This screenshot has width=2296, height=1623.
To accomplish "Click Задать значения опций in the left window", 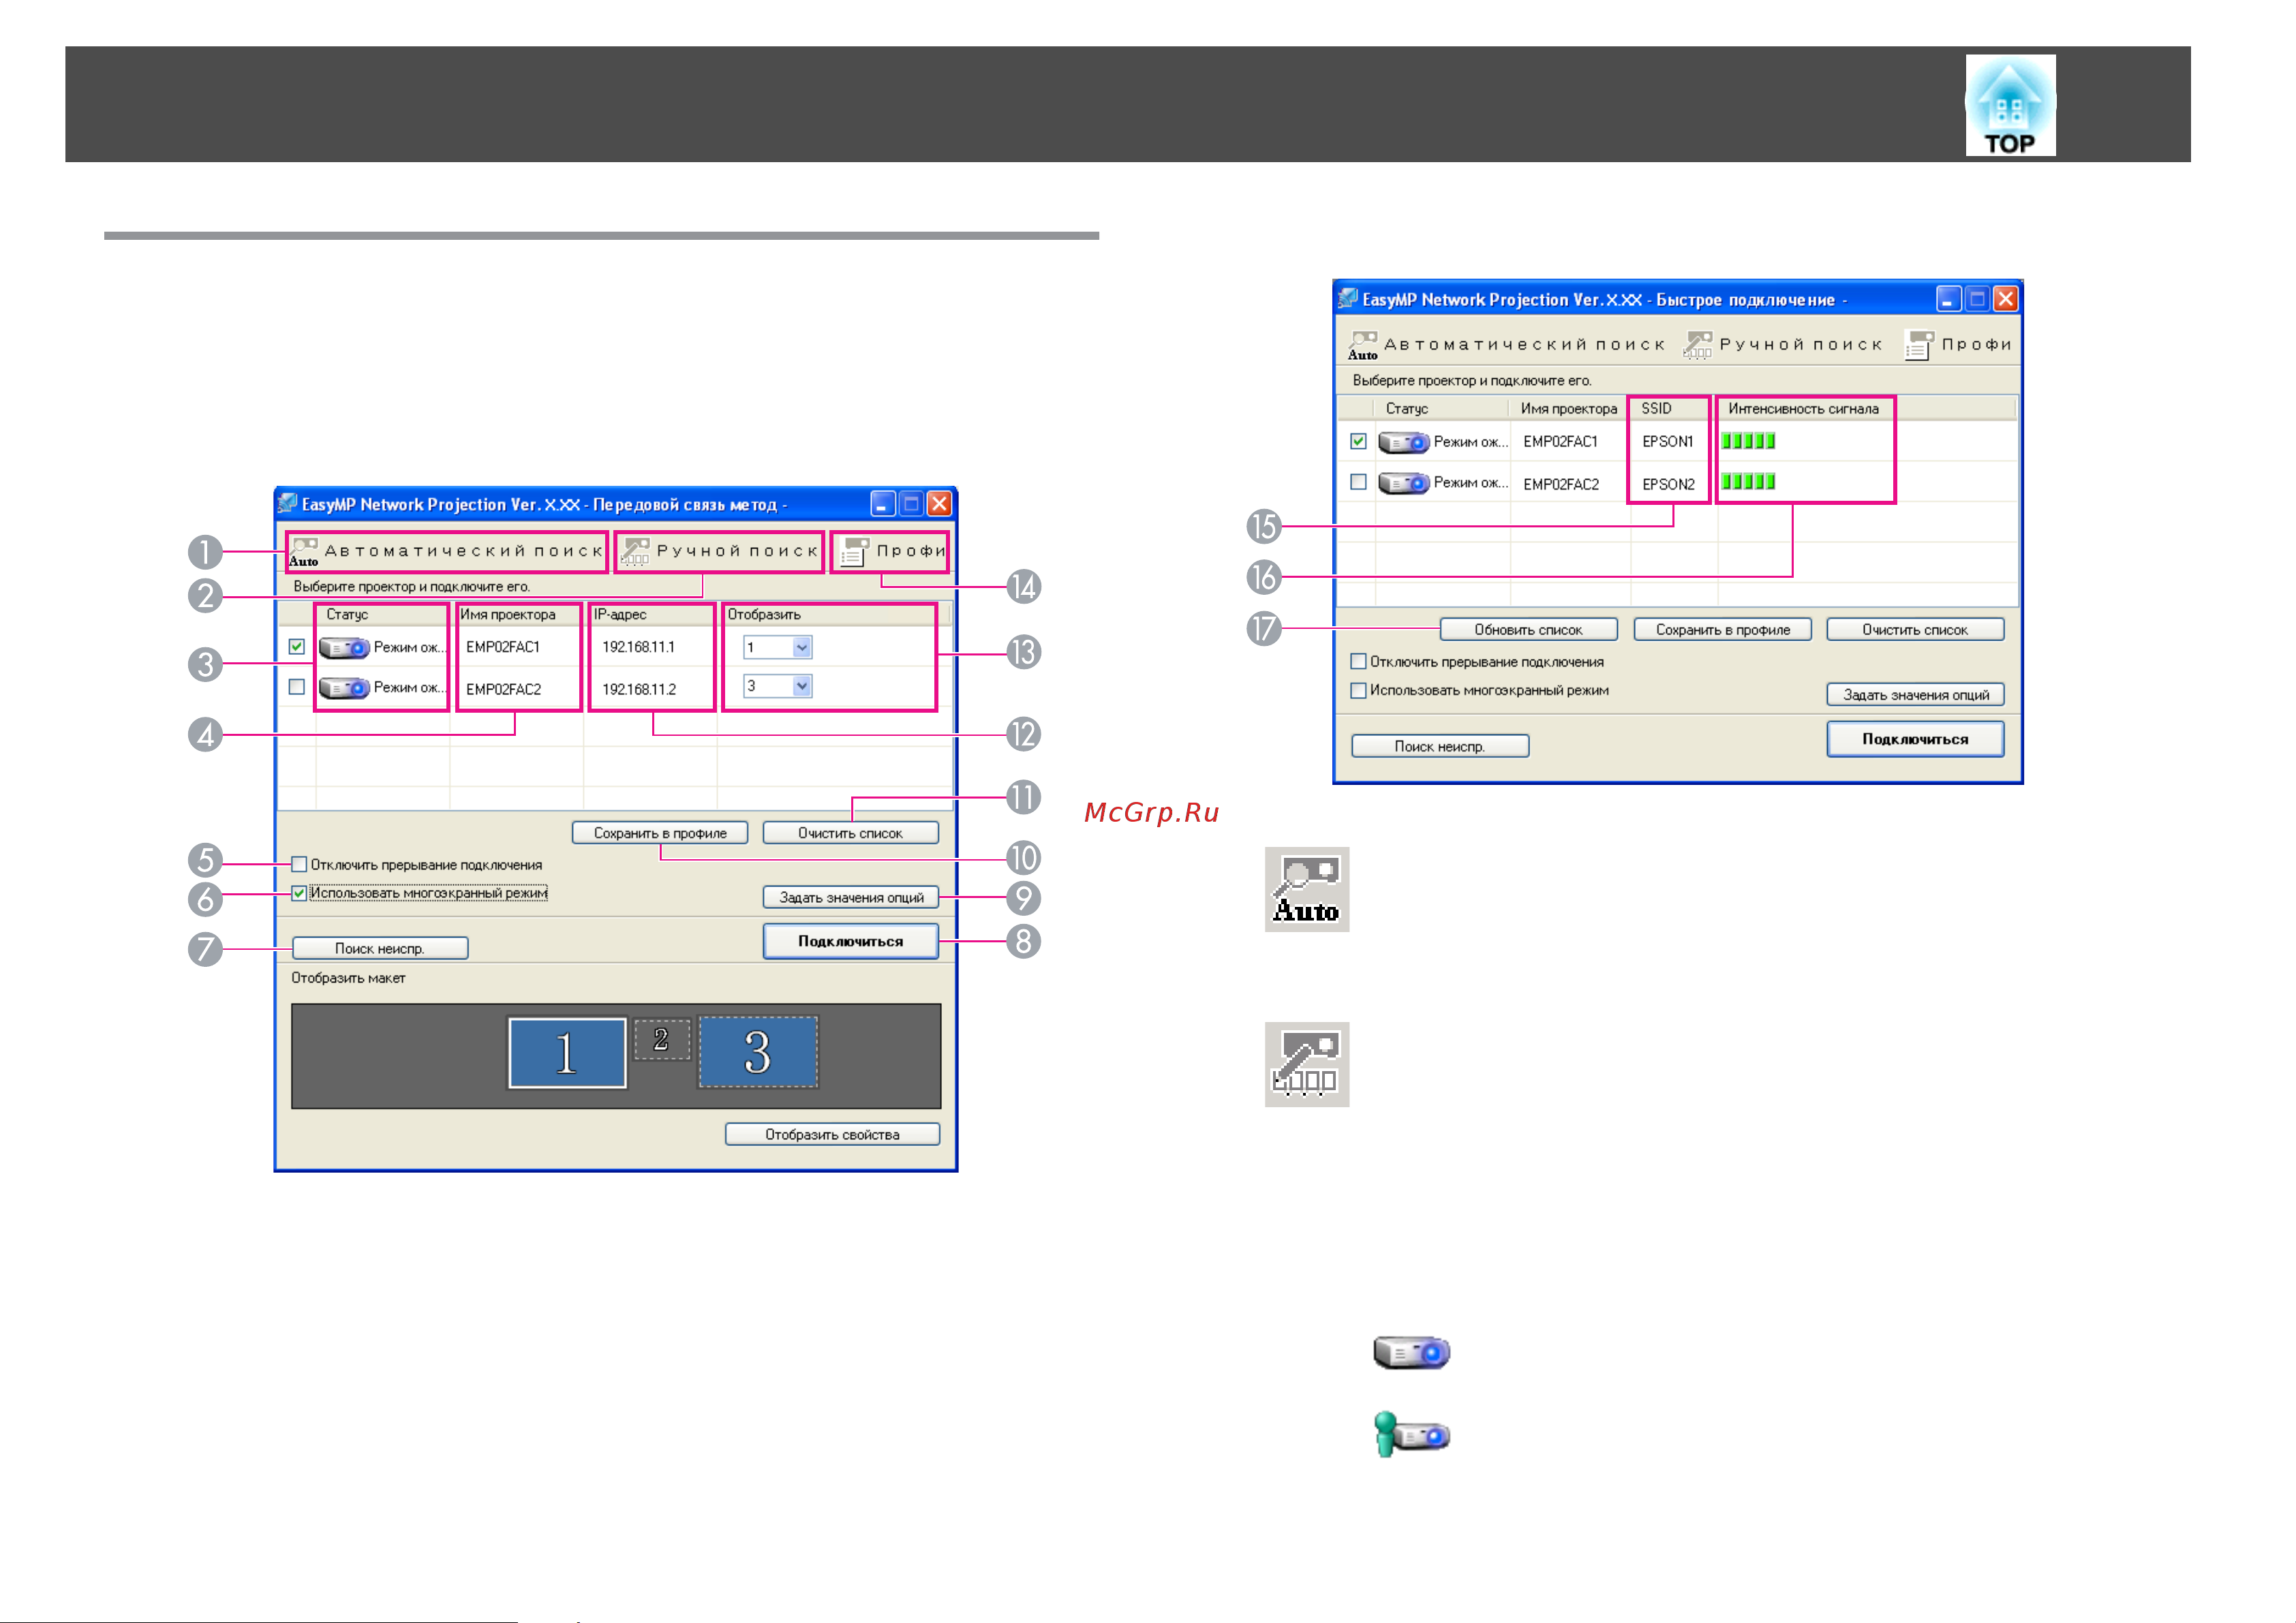I will pyautogui.click(x=851, y=897).
